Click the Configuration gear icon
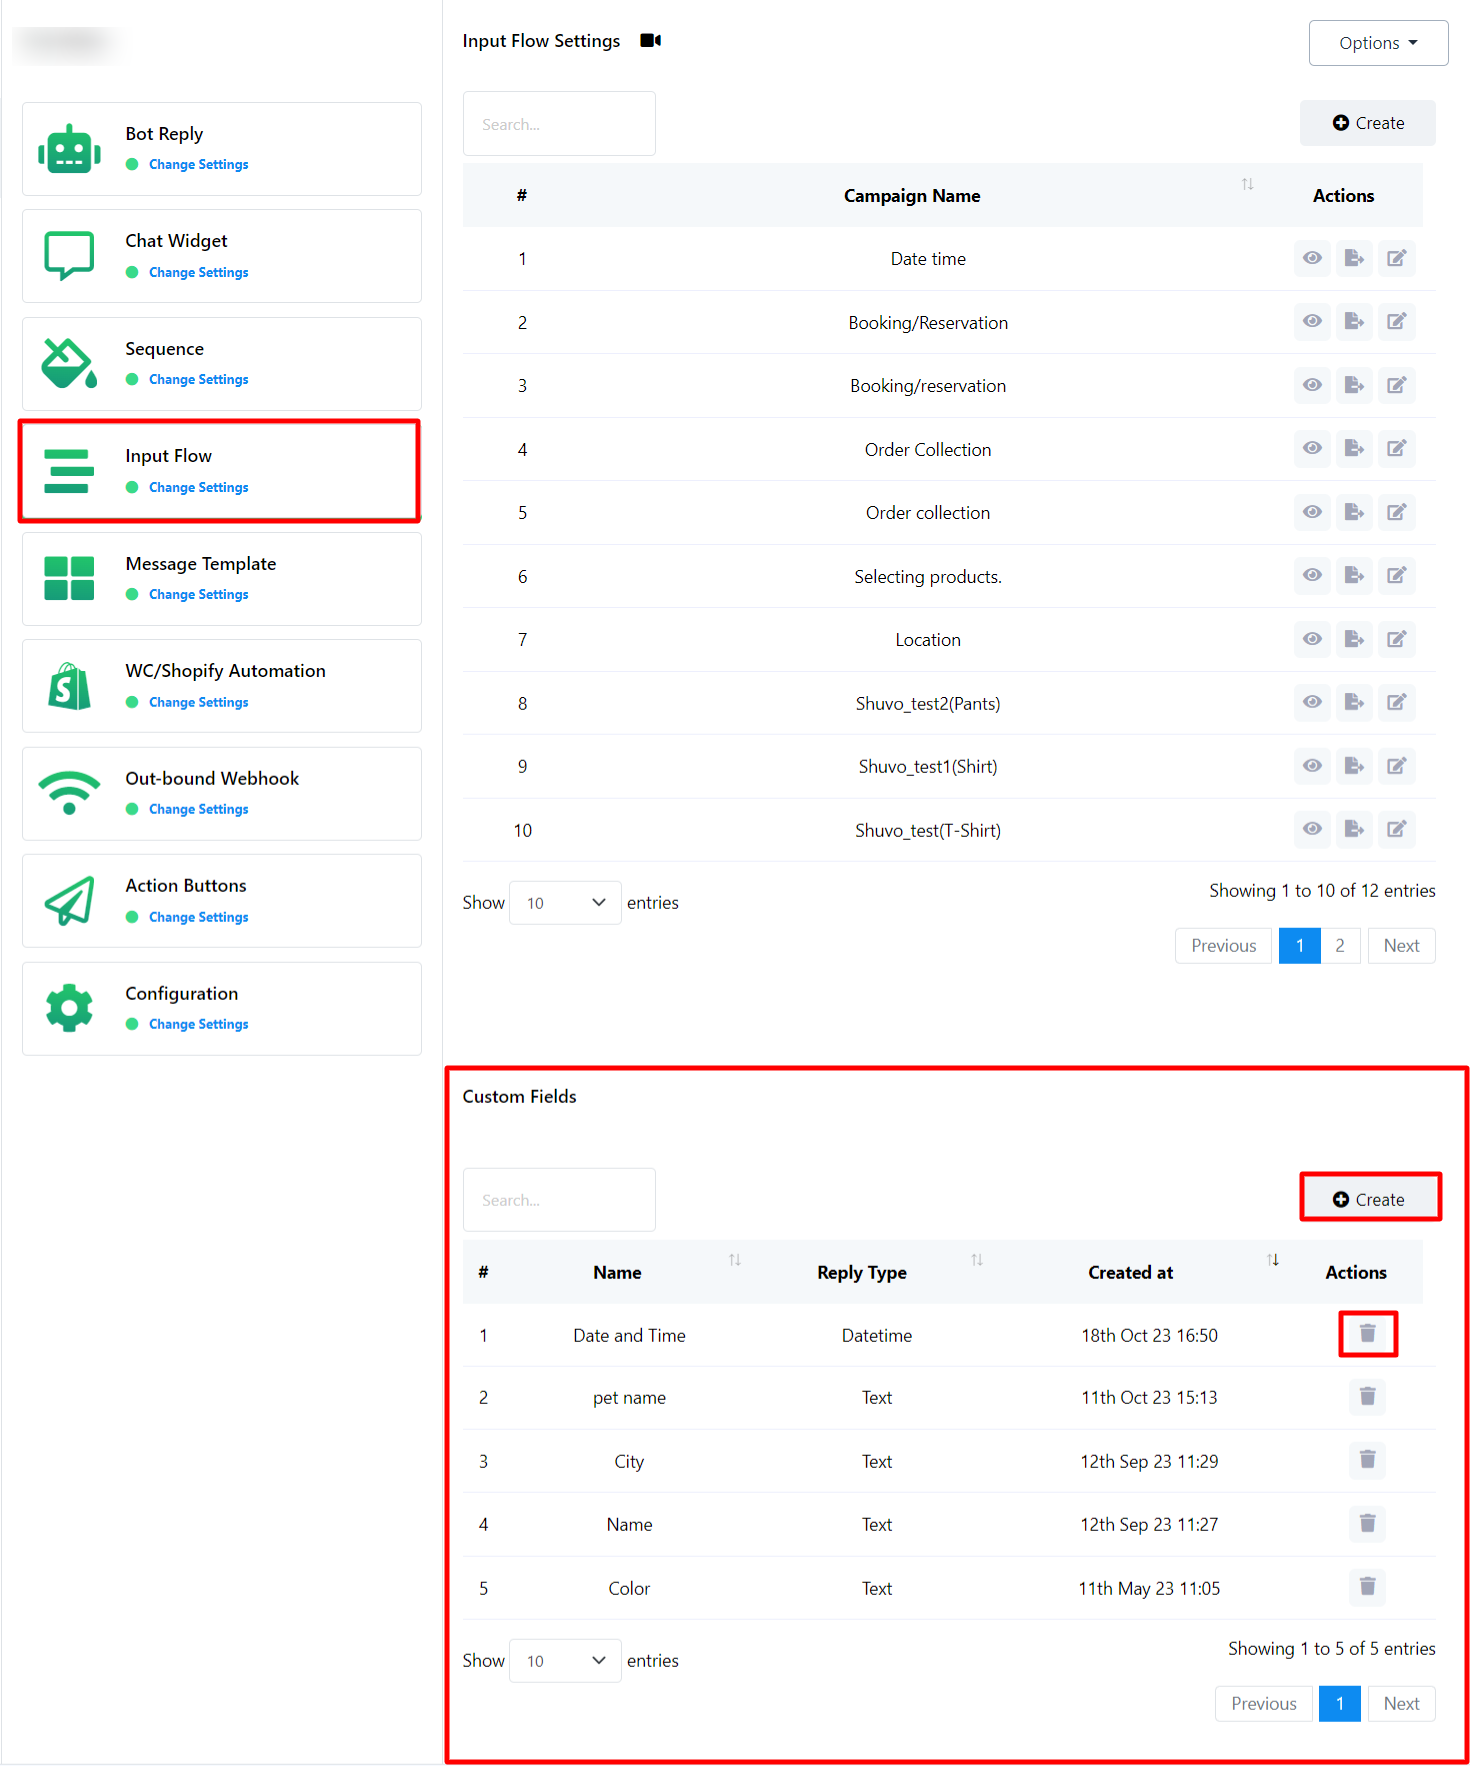The height and width of the screenshot is (1766, 1470). pyautogui.click(x=69, y=1008)
